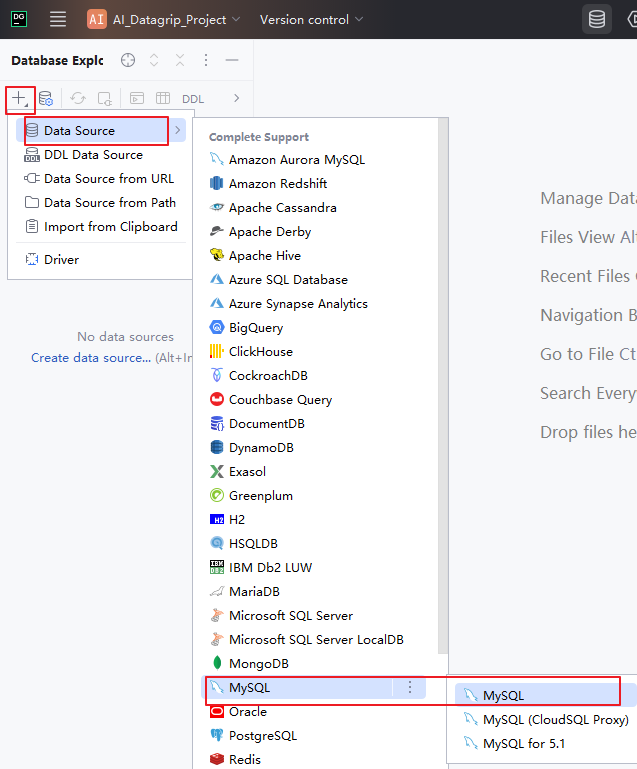Screen dimensions: 637x769
Task: Open data source properties icon
Action: (x=46, y=99)
